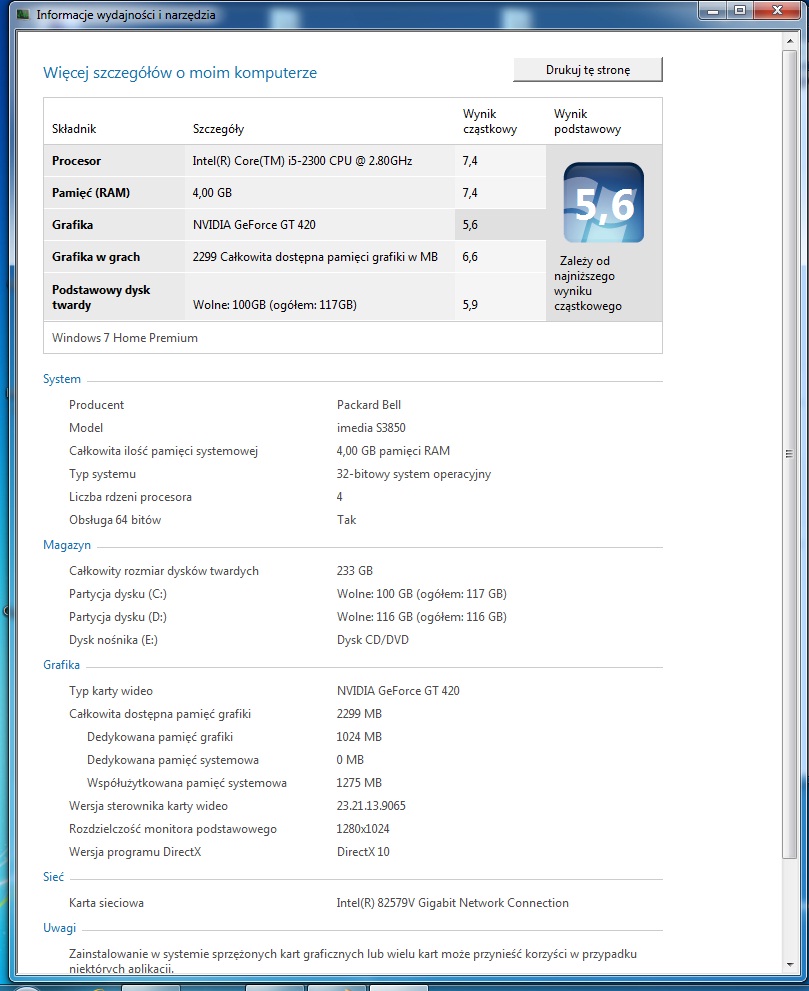Click '32-bitowy system operacyjny' value
The height and width of the screenshot is (991, 809).
click(413, 473)
